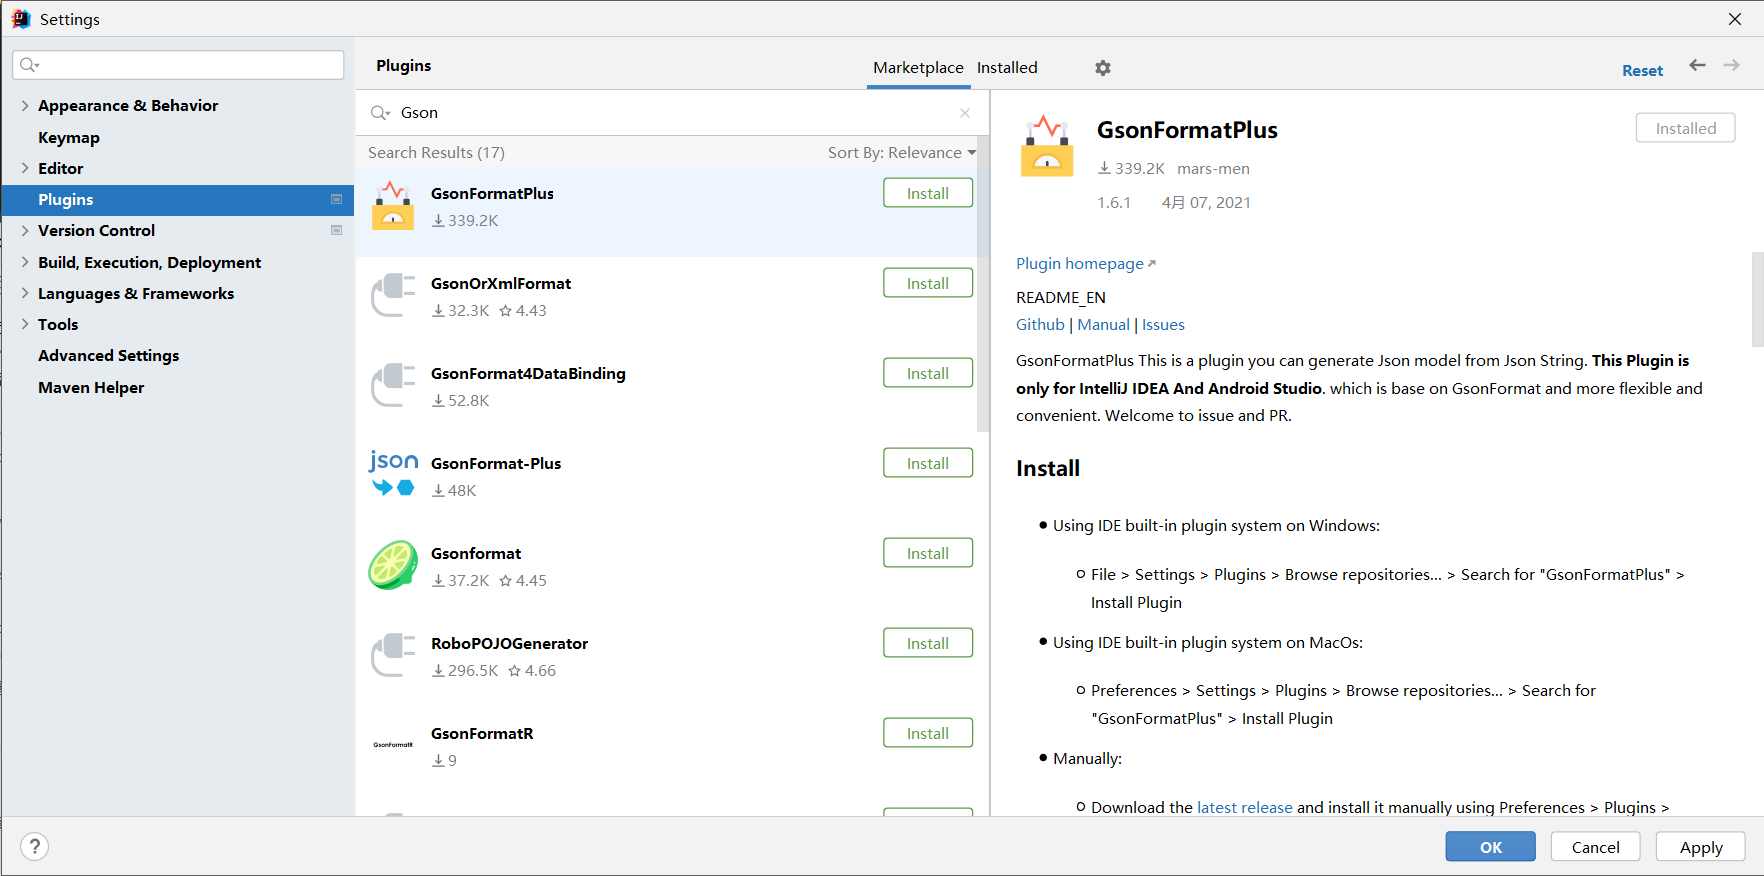
Task: Click the settings search magnifier icon
Action: point(29,65)
